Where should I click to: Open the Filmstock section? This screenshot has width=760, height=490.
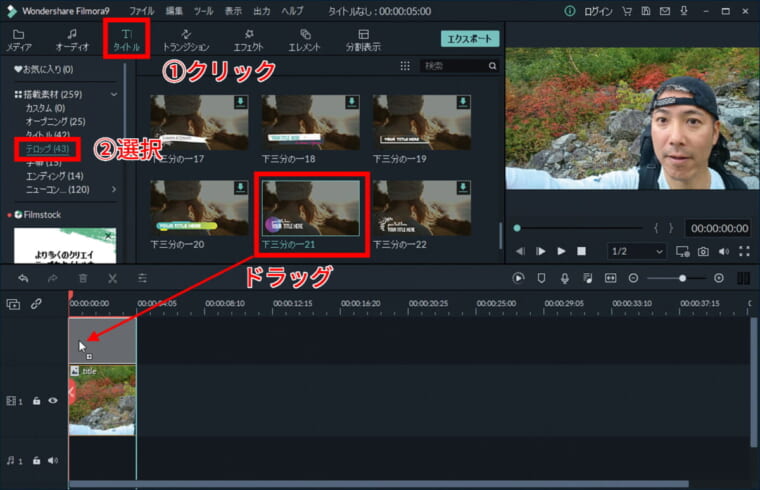[x=38, y=214]
